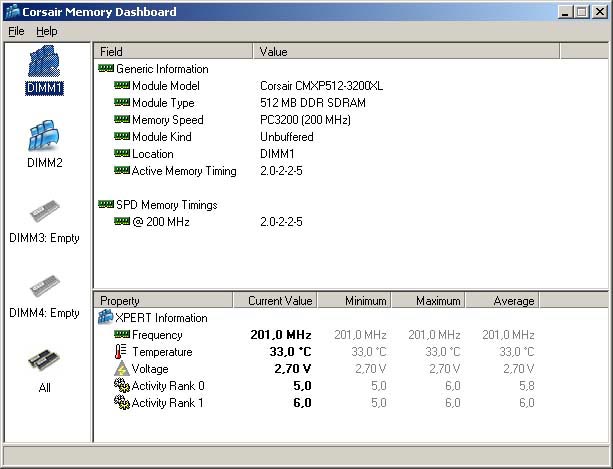Select the DIMM1 memory module icon
Screen dimensions: 613x469
pos(45,64)
